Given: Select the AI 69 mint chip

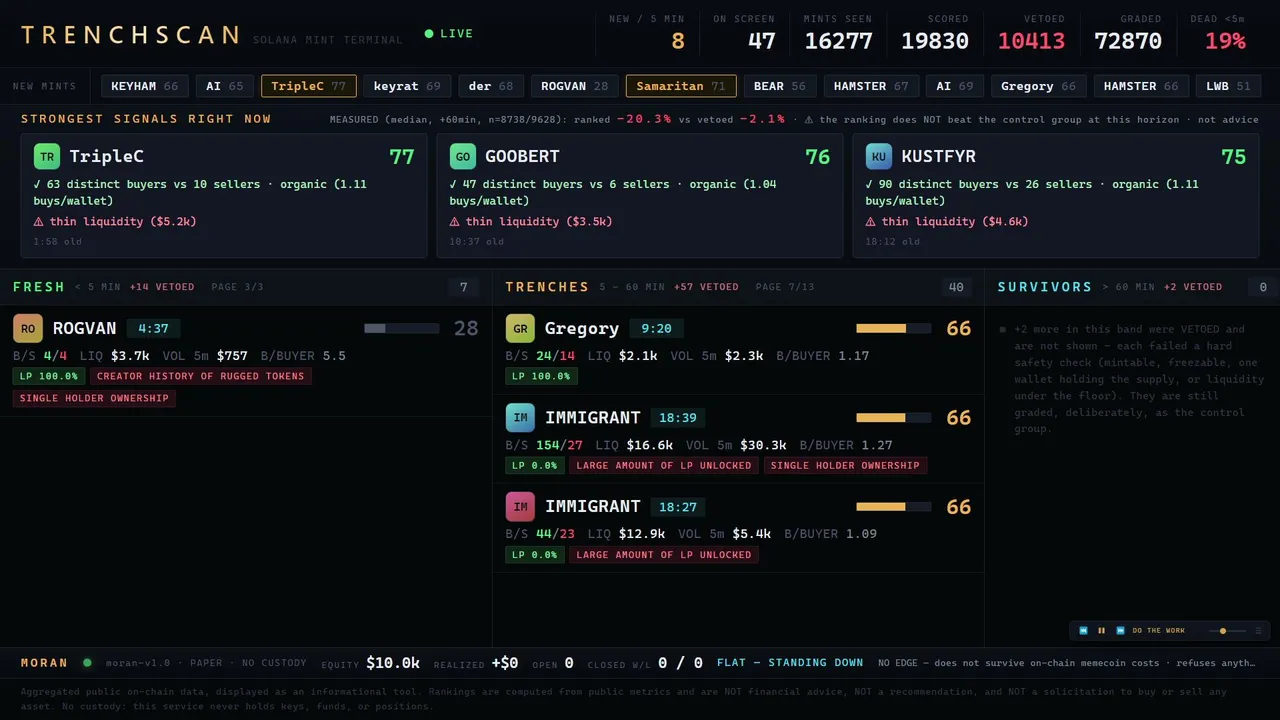Looking at the screenshot, I should click(955, 86).
